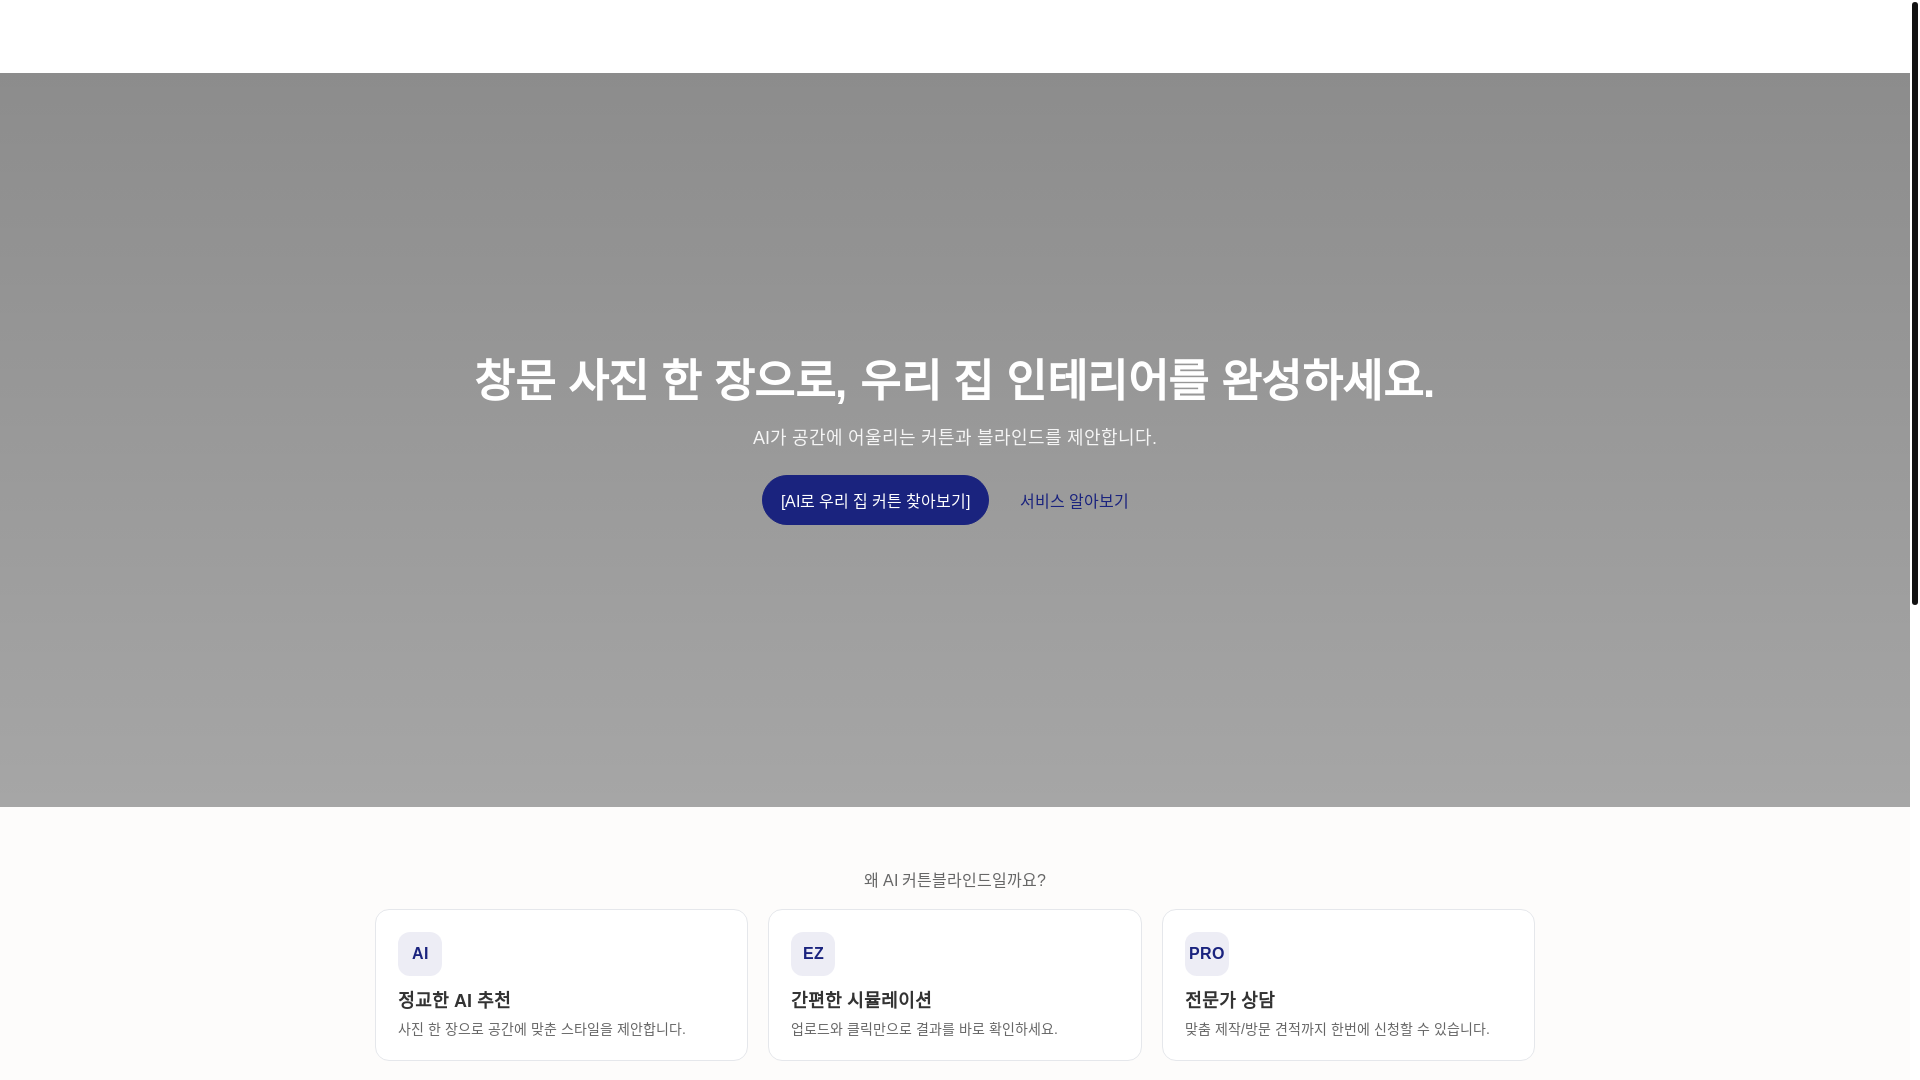
Task: Click the vertical page scrollbar thumb
Action: coord(1915,303)
